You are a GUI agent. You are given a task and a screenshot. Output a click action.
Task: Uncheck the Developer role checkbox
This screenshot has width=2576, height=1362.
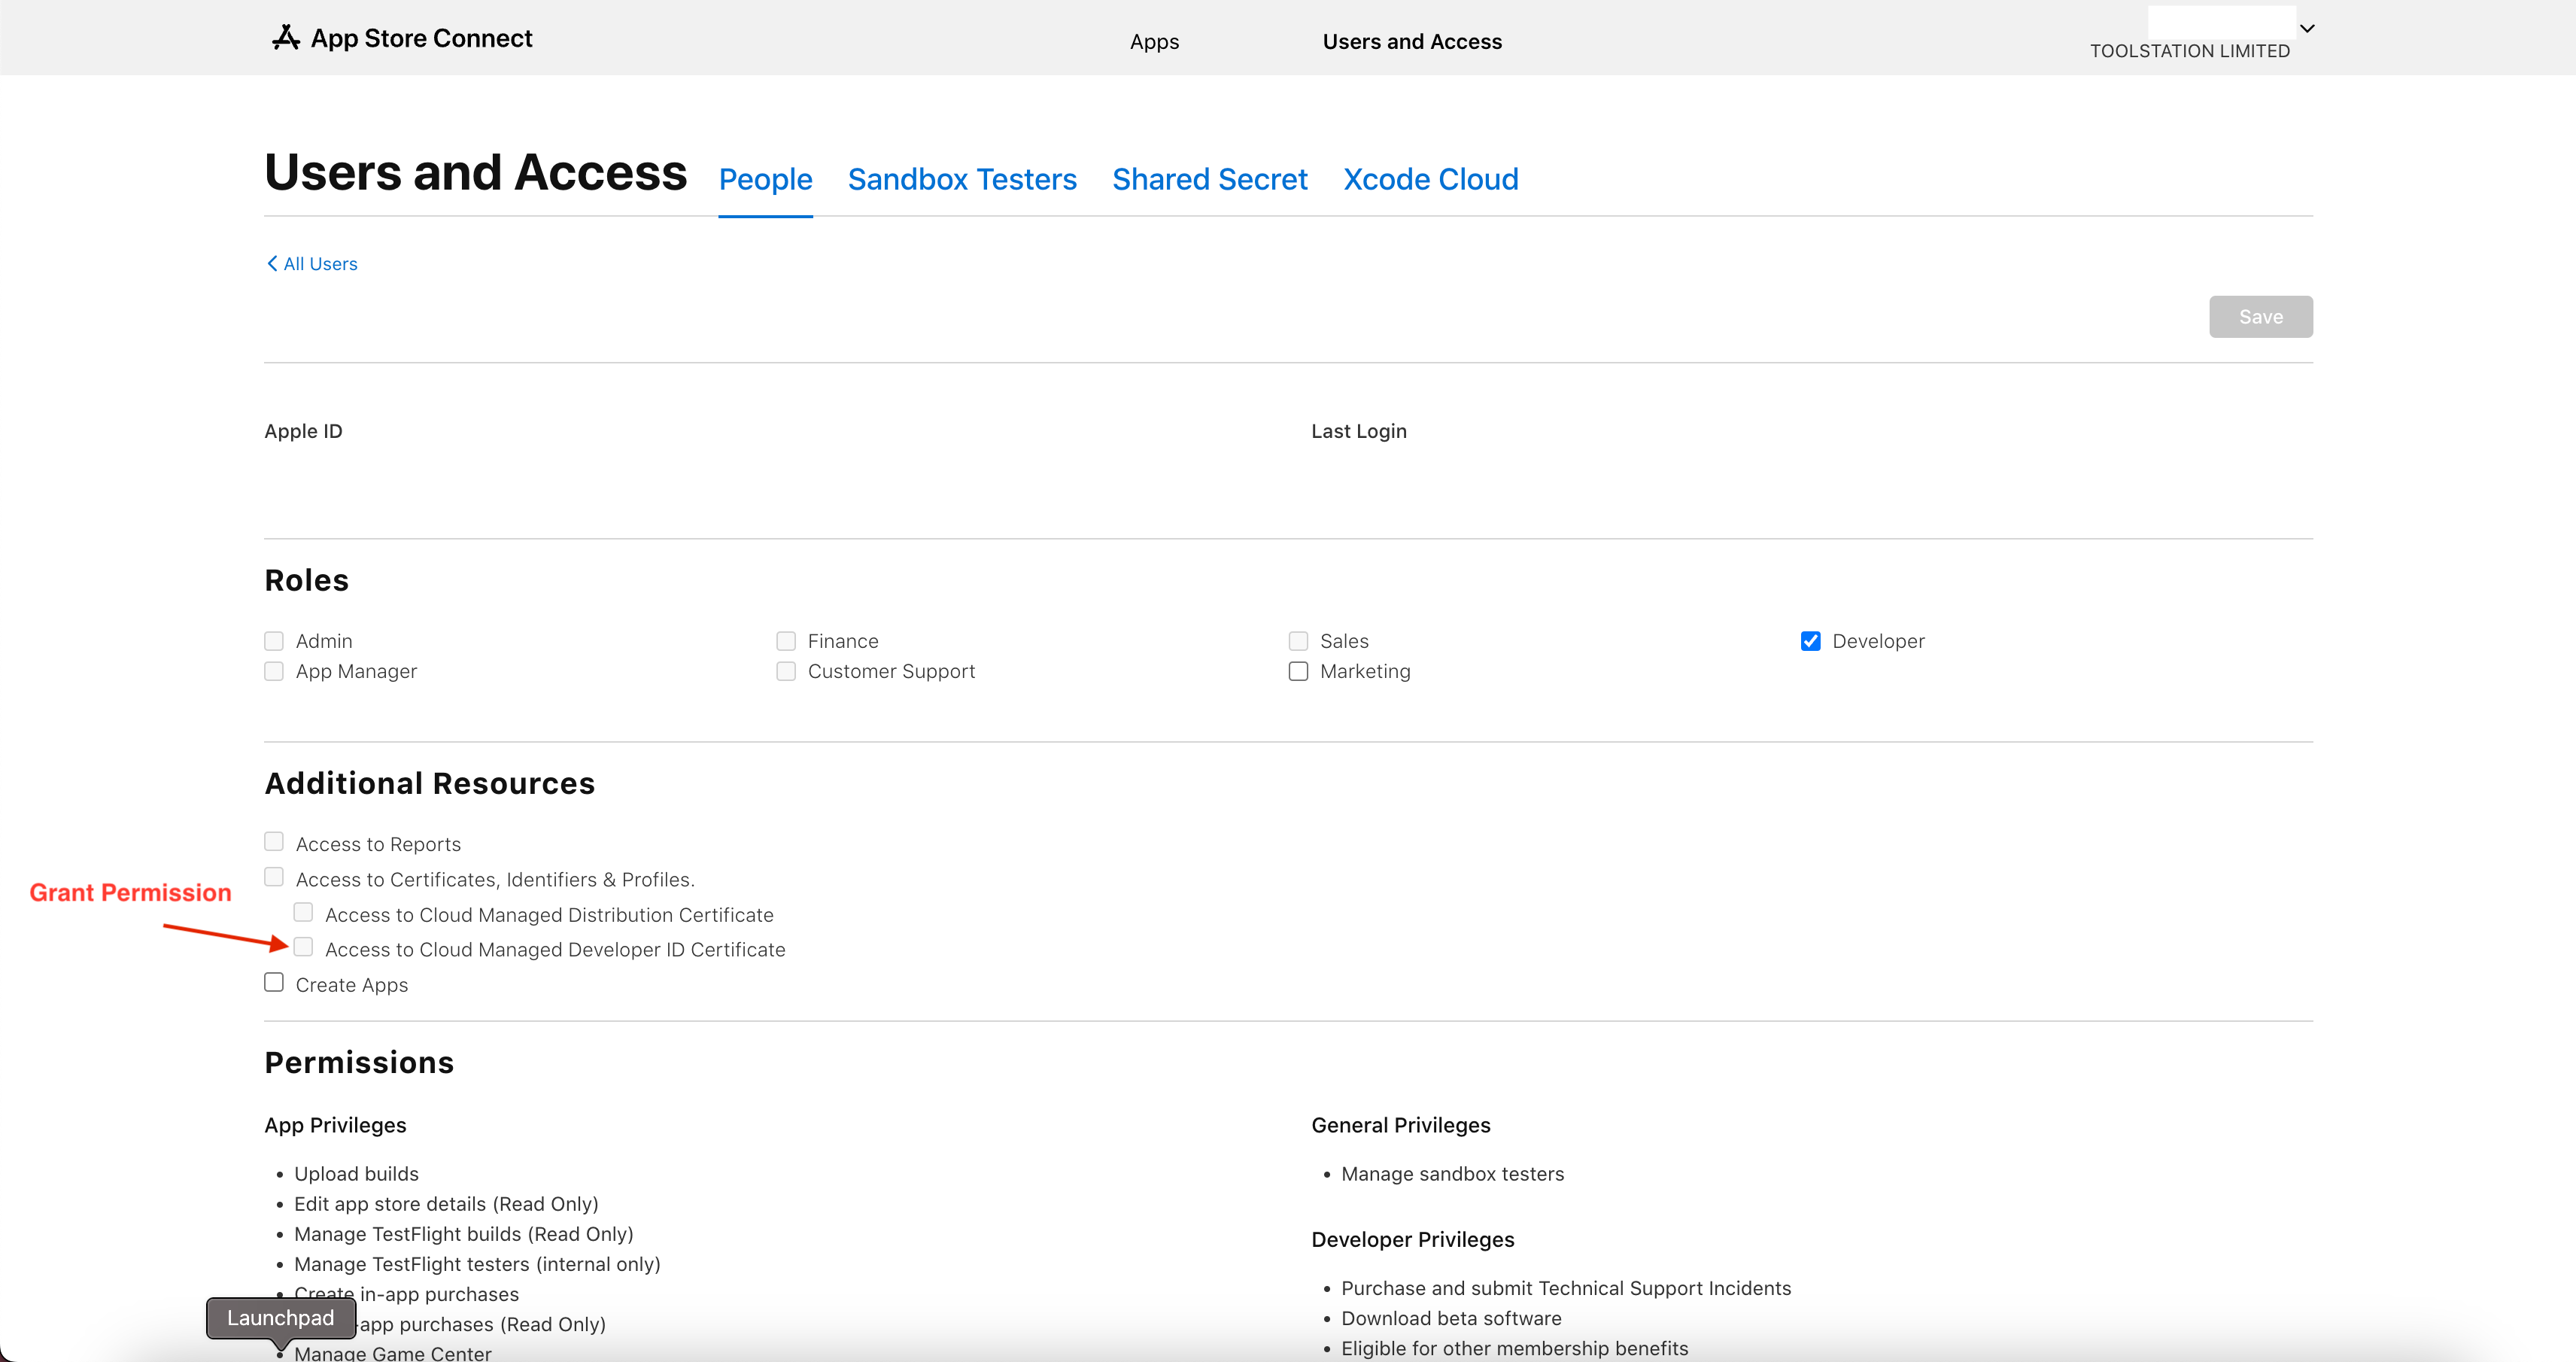click(1810, 641)
